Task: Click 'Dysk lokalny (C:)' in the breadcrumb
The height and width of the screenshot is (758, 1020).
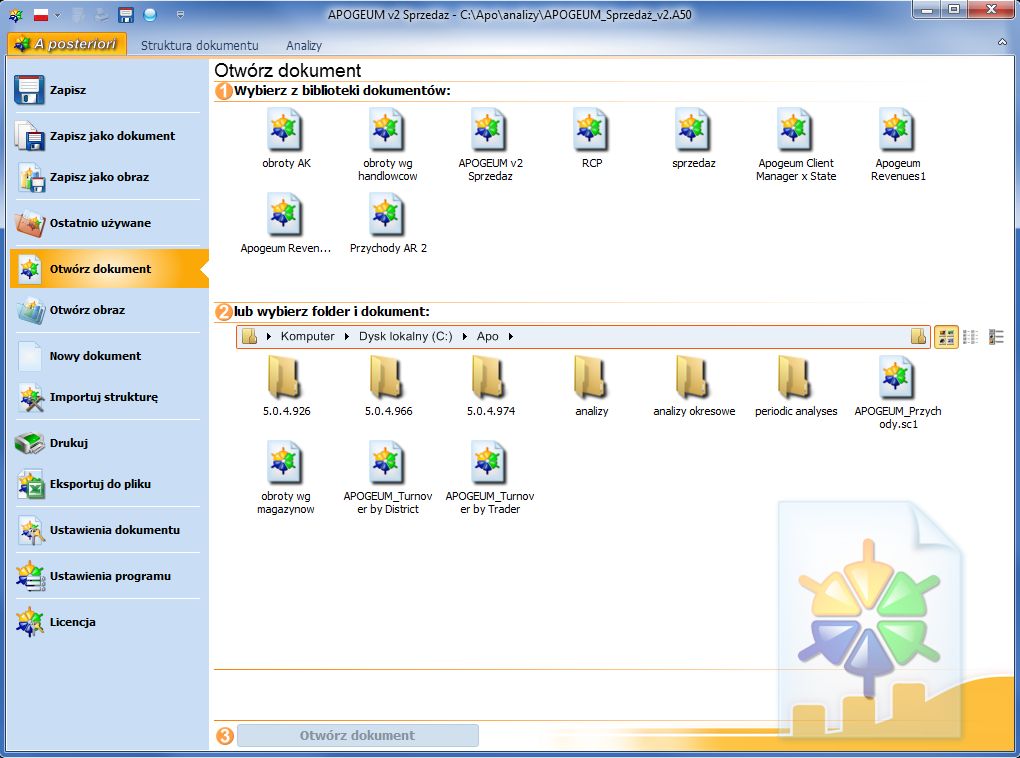Action: (405, 336)
